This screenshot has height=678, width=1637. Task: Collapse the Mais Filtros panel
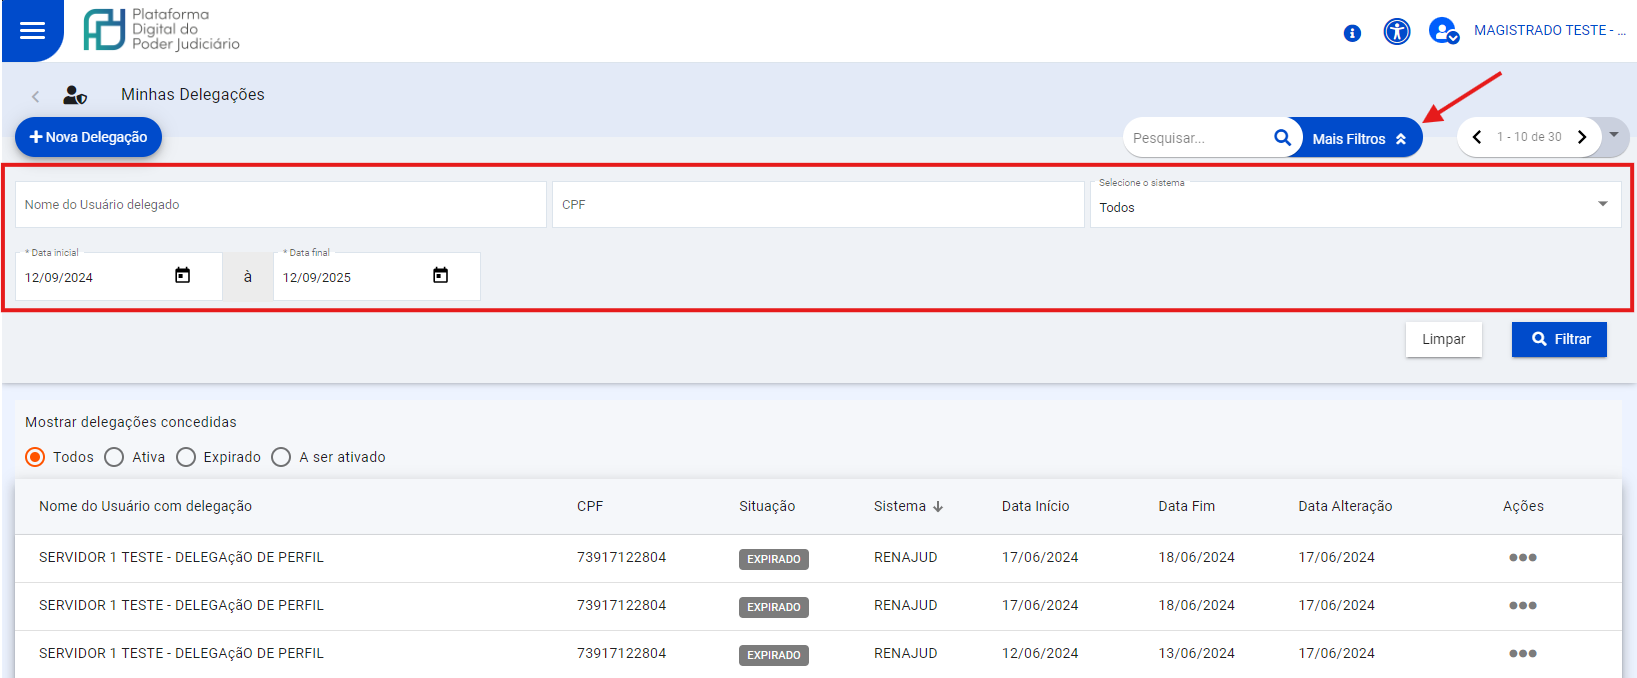tap(1358, 139)
